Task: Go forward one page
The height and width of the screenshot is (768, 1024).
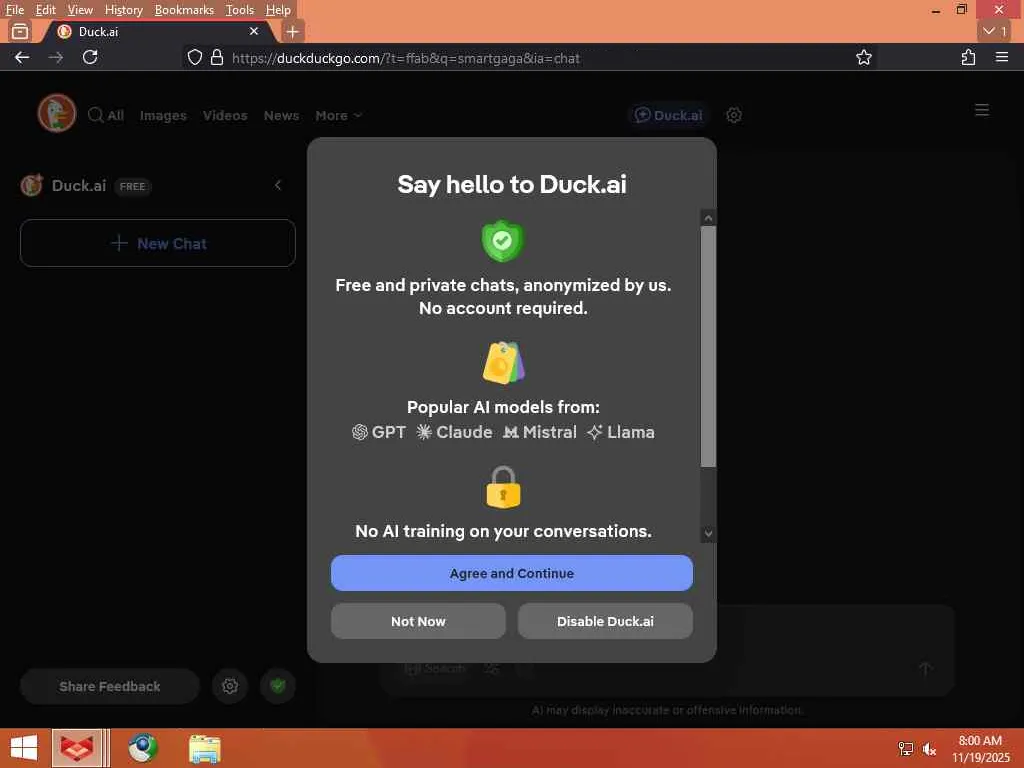Action: point(56,57)
